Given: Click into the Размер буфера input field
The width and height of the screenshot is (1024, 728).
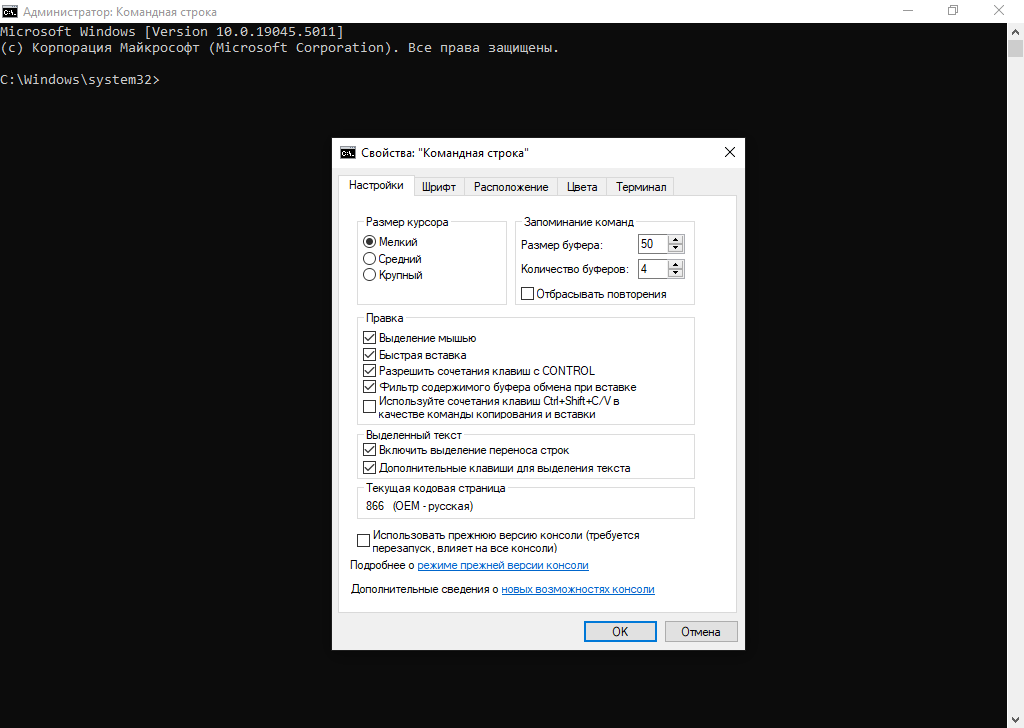Looking at the screenshot, I should 651,245.
